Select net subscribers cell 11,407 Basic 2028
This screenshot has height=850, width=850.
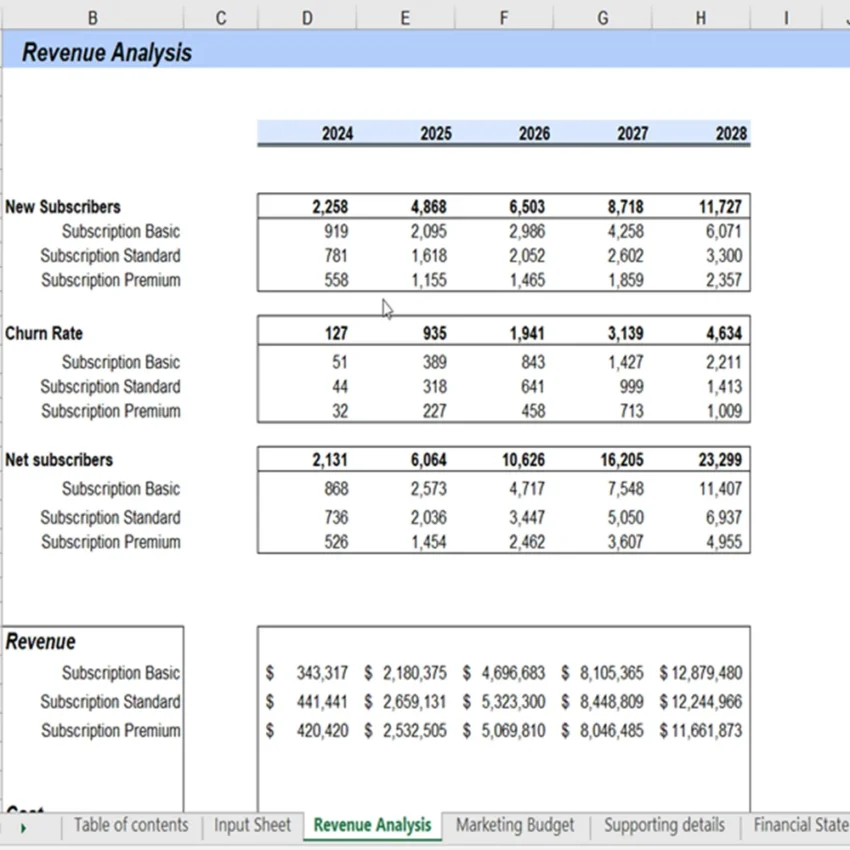720,488
